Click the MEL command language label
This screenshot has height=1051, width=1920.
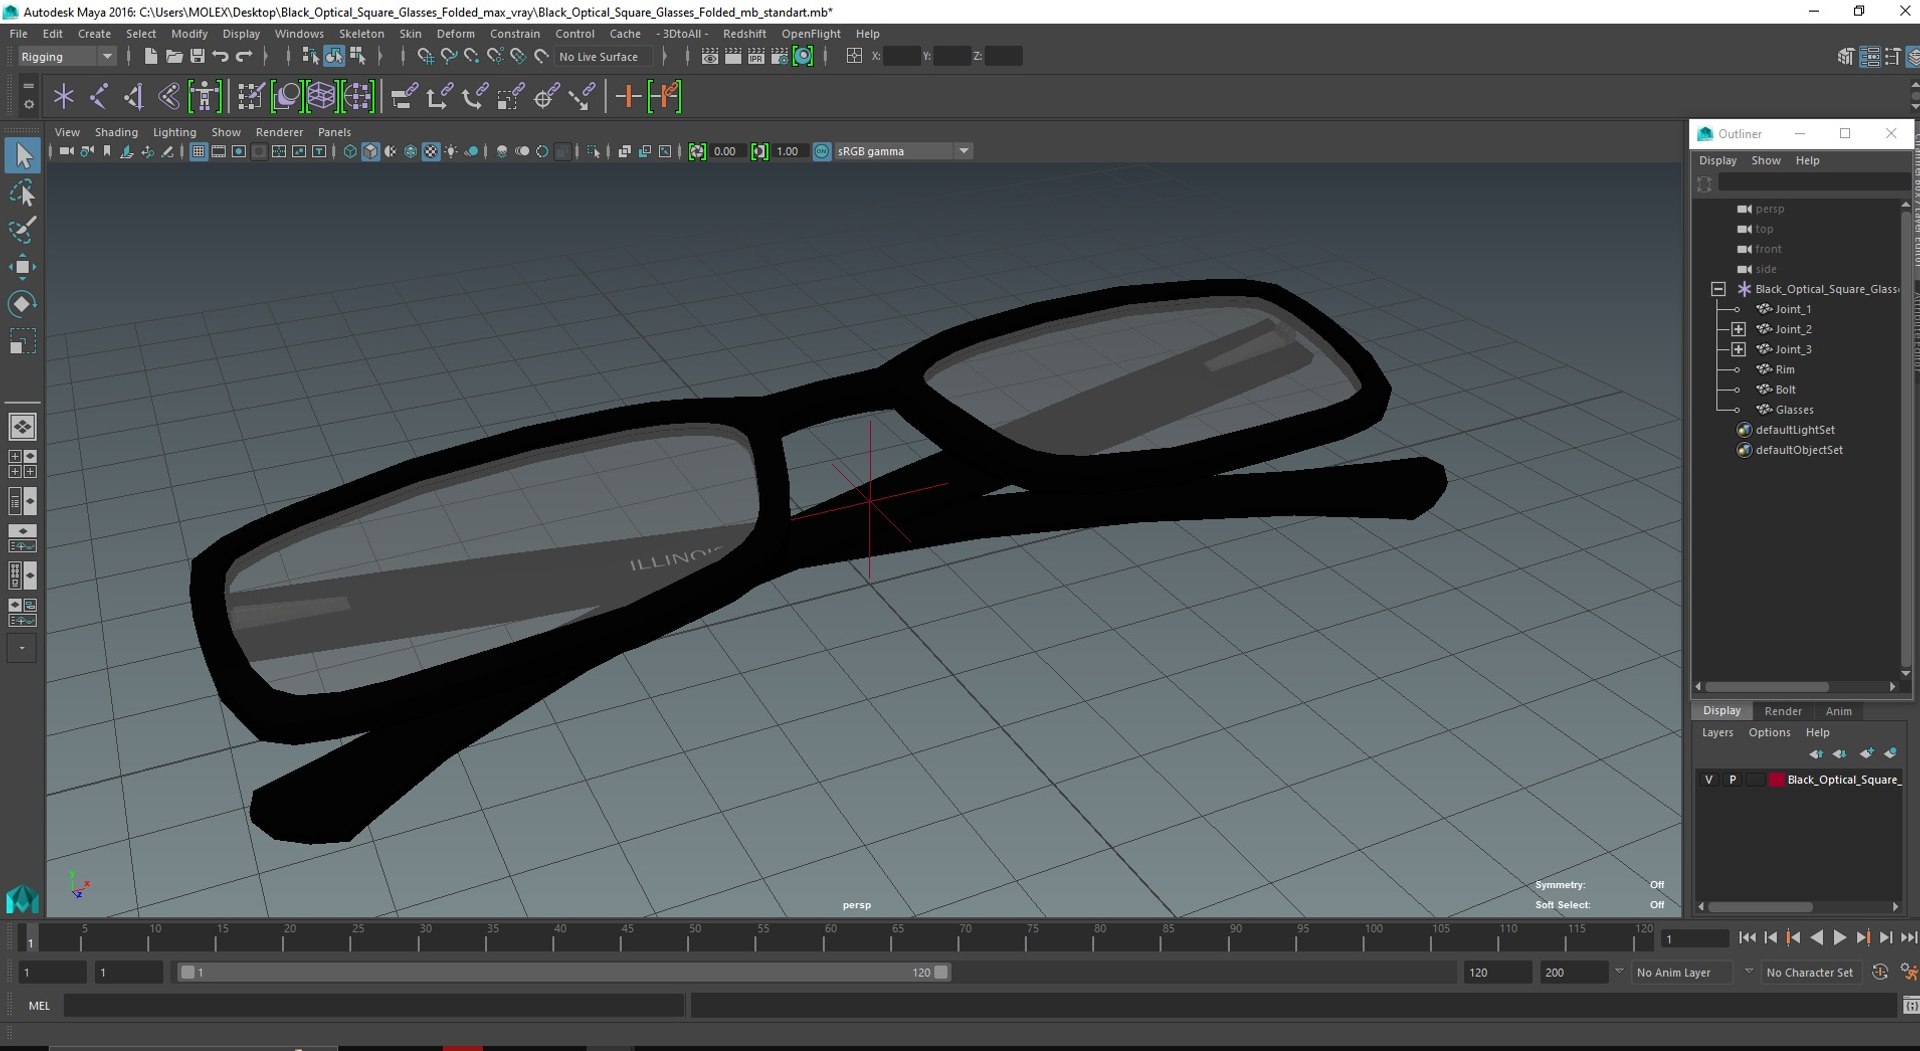point(39,1005)
